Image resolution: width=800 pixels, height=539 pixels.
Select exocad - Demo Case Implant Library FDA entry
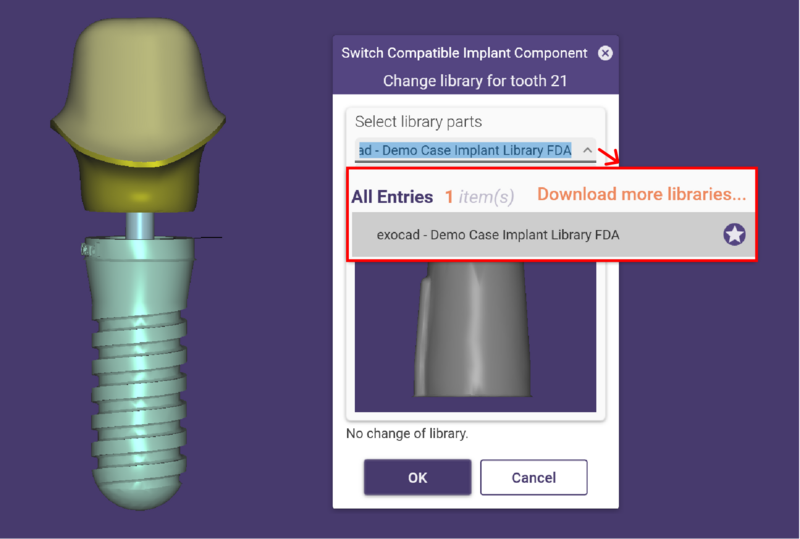tap(553, 235)
